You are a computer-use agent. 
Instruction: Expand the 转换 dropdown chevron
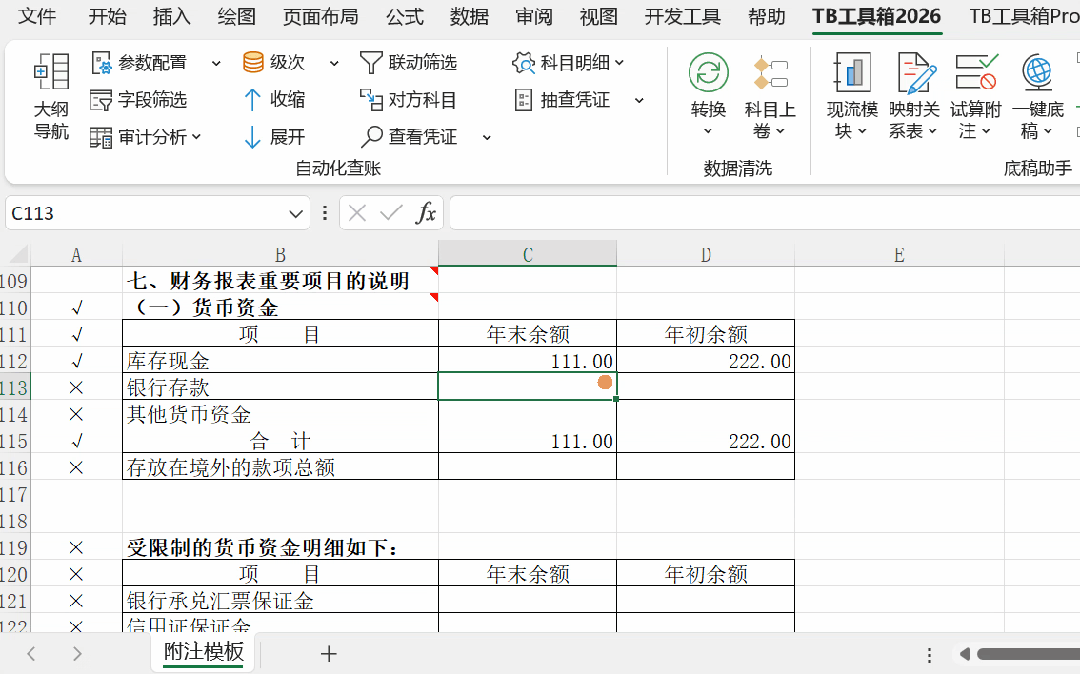(707, 131)
